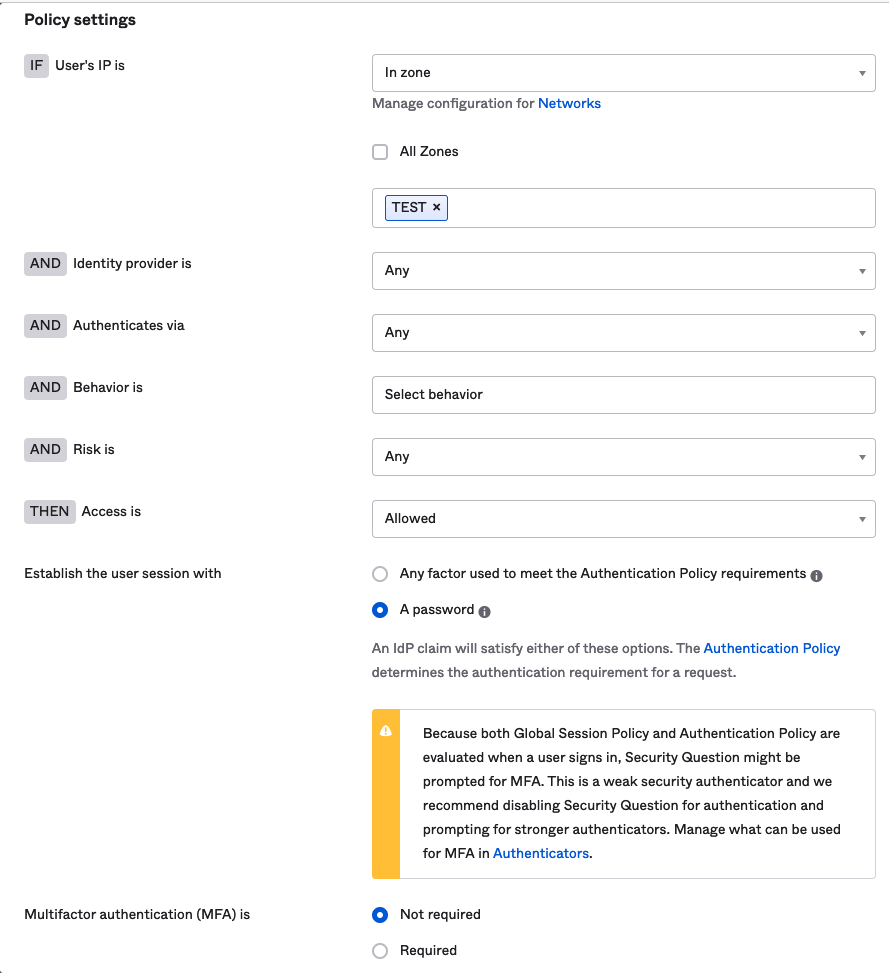Open the Risk is dropdown
Screen dimensions: 889x973
(x=623, y=457)
